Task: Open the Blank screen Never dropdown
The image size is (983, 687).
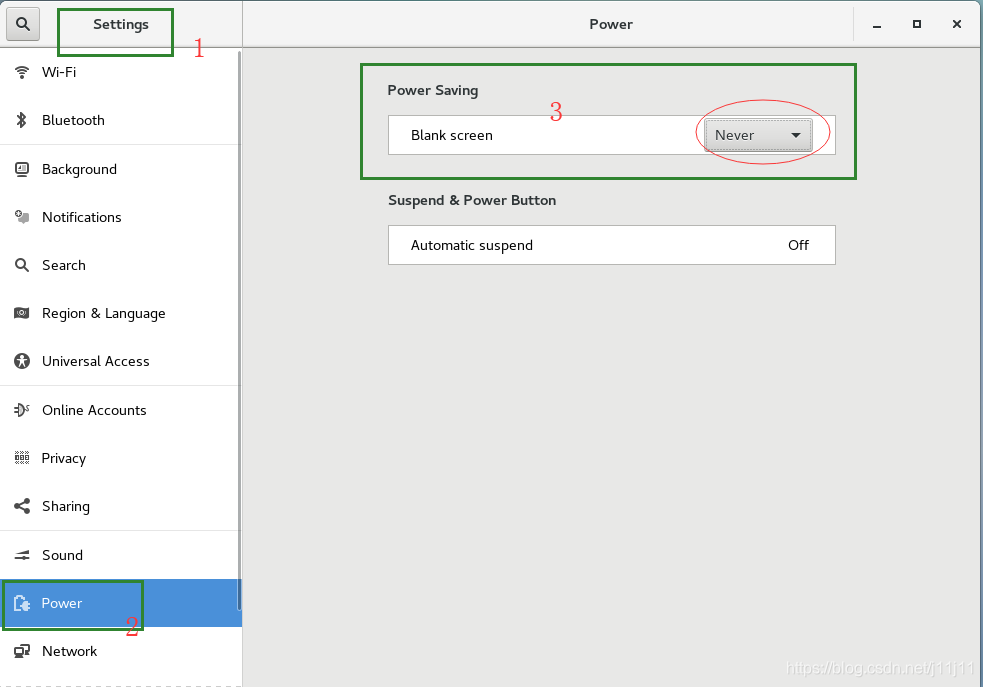Action: point(758,135)
